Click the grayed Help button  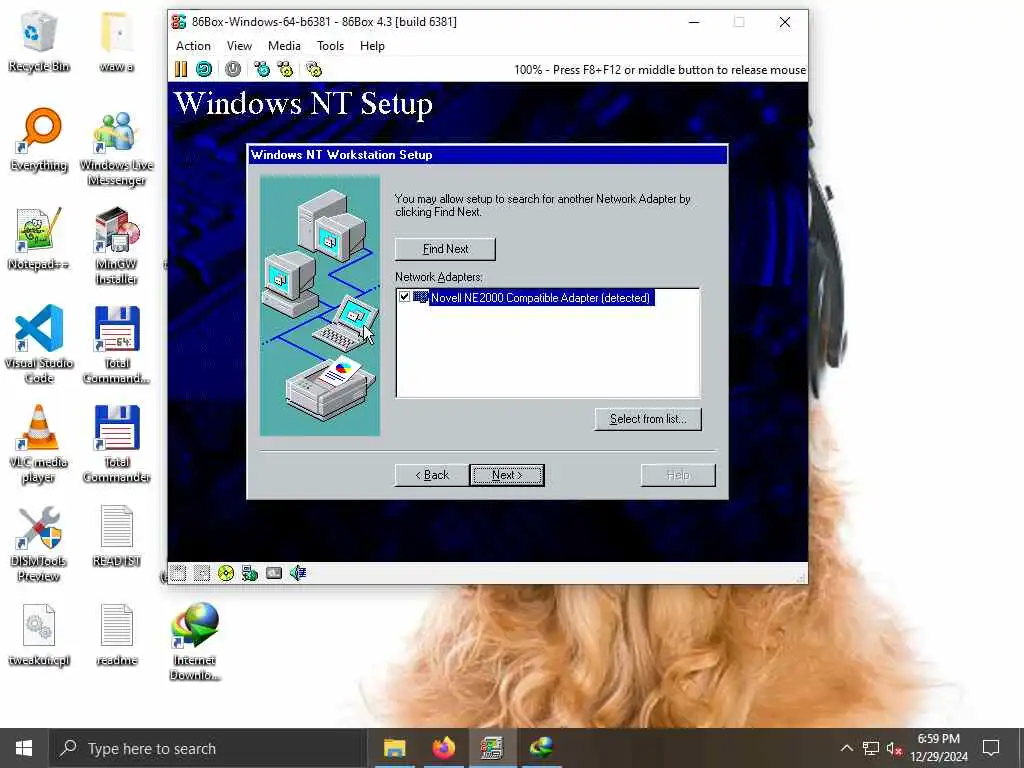[x=678, y=475]
